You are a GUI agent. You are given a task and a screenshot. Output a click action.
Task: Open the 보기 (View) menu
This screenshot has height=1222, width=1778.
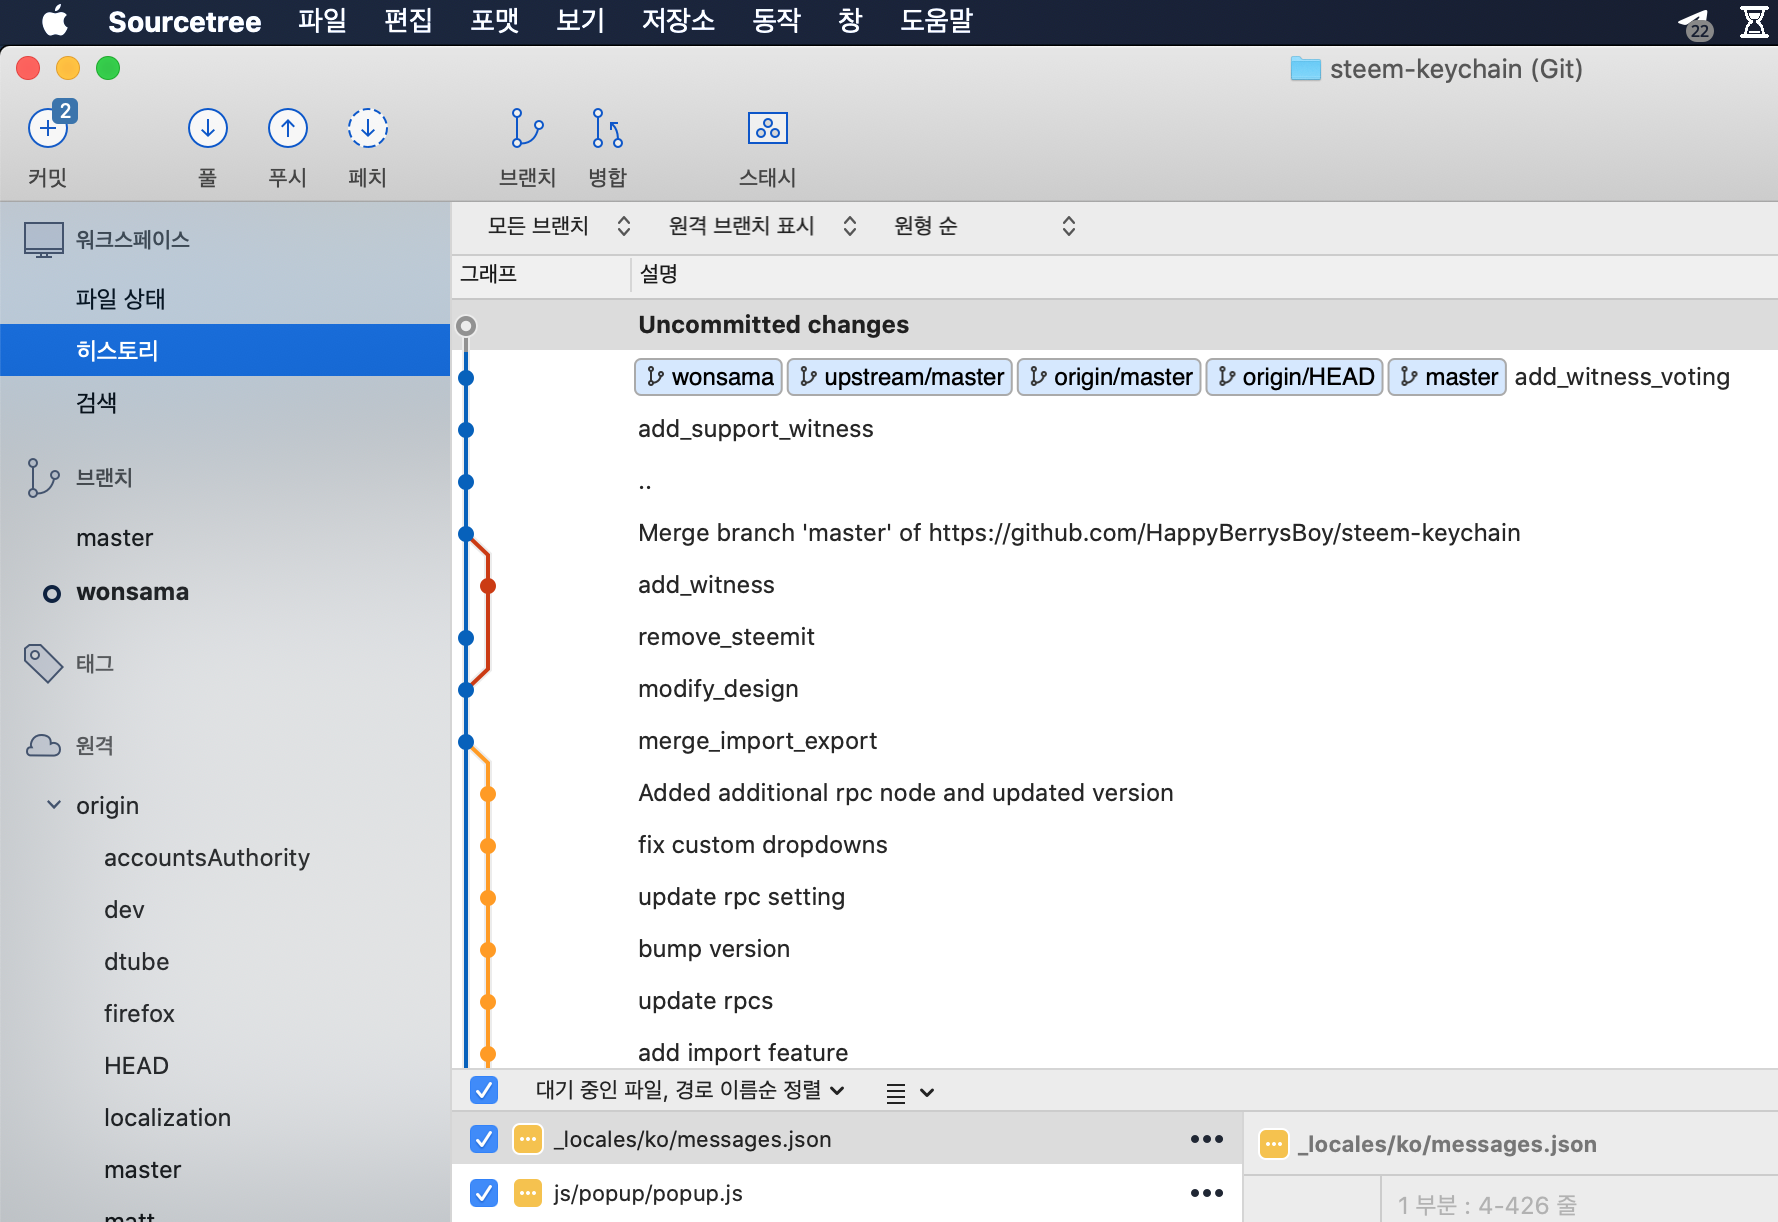coord(580,21)
